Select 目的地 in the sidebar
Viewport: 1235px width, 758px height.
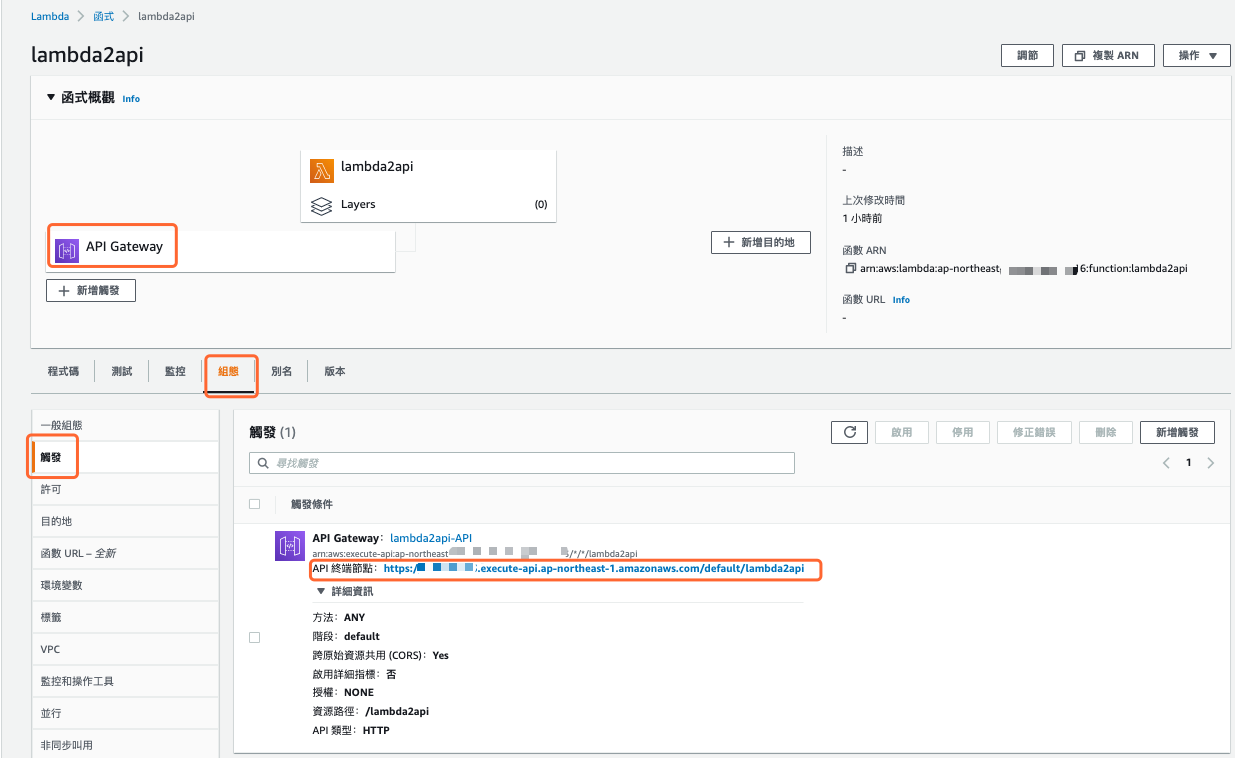[x=125, y=521]
